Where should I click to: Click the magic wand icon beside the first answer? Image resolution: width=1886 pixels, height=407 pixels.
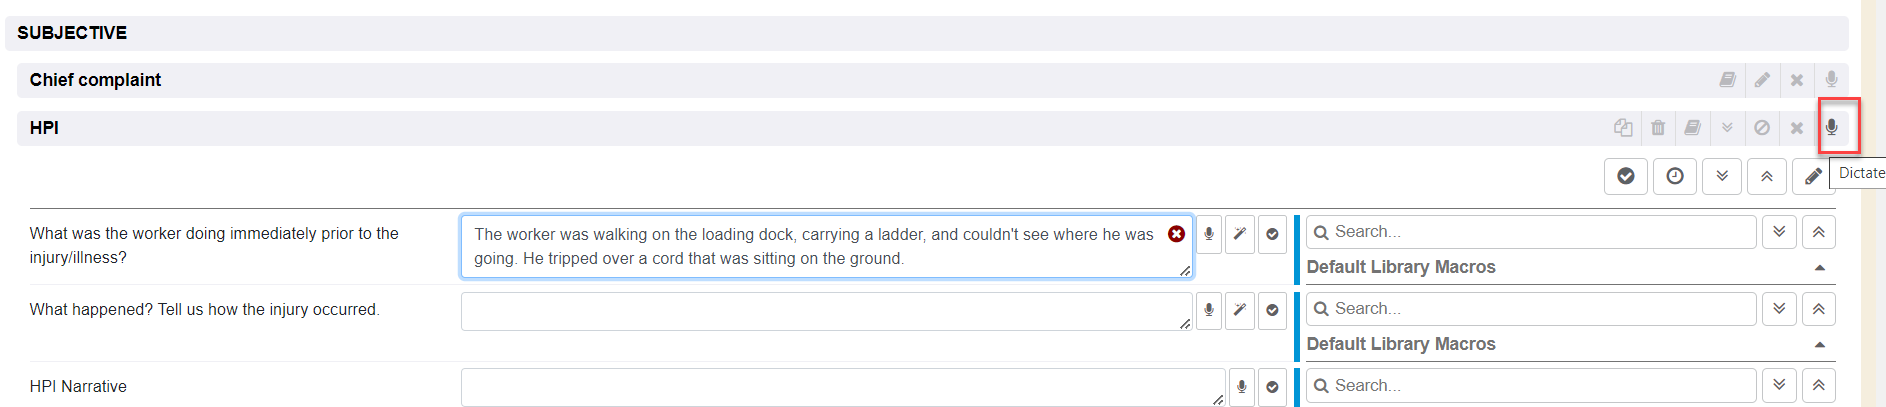point(1240,234)
